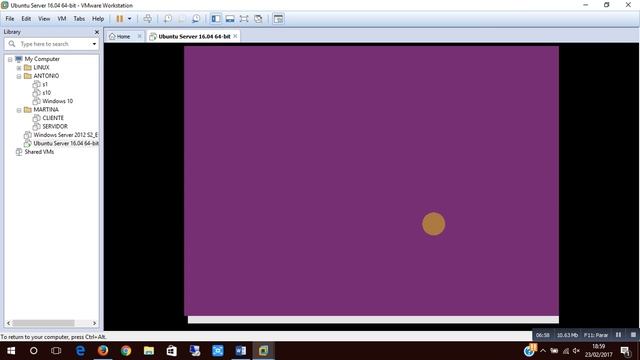Toggle the thumbnail bar view
Screen dimensions: 640x360
pos(230,19)
